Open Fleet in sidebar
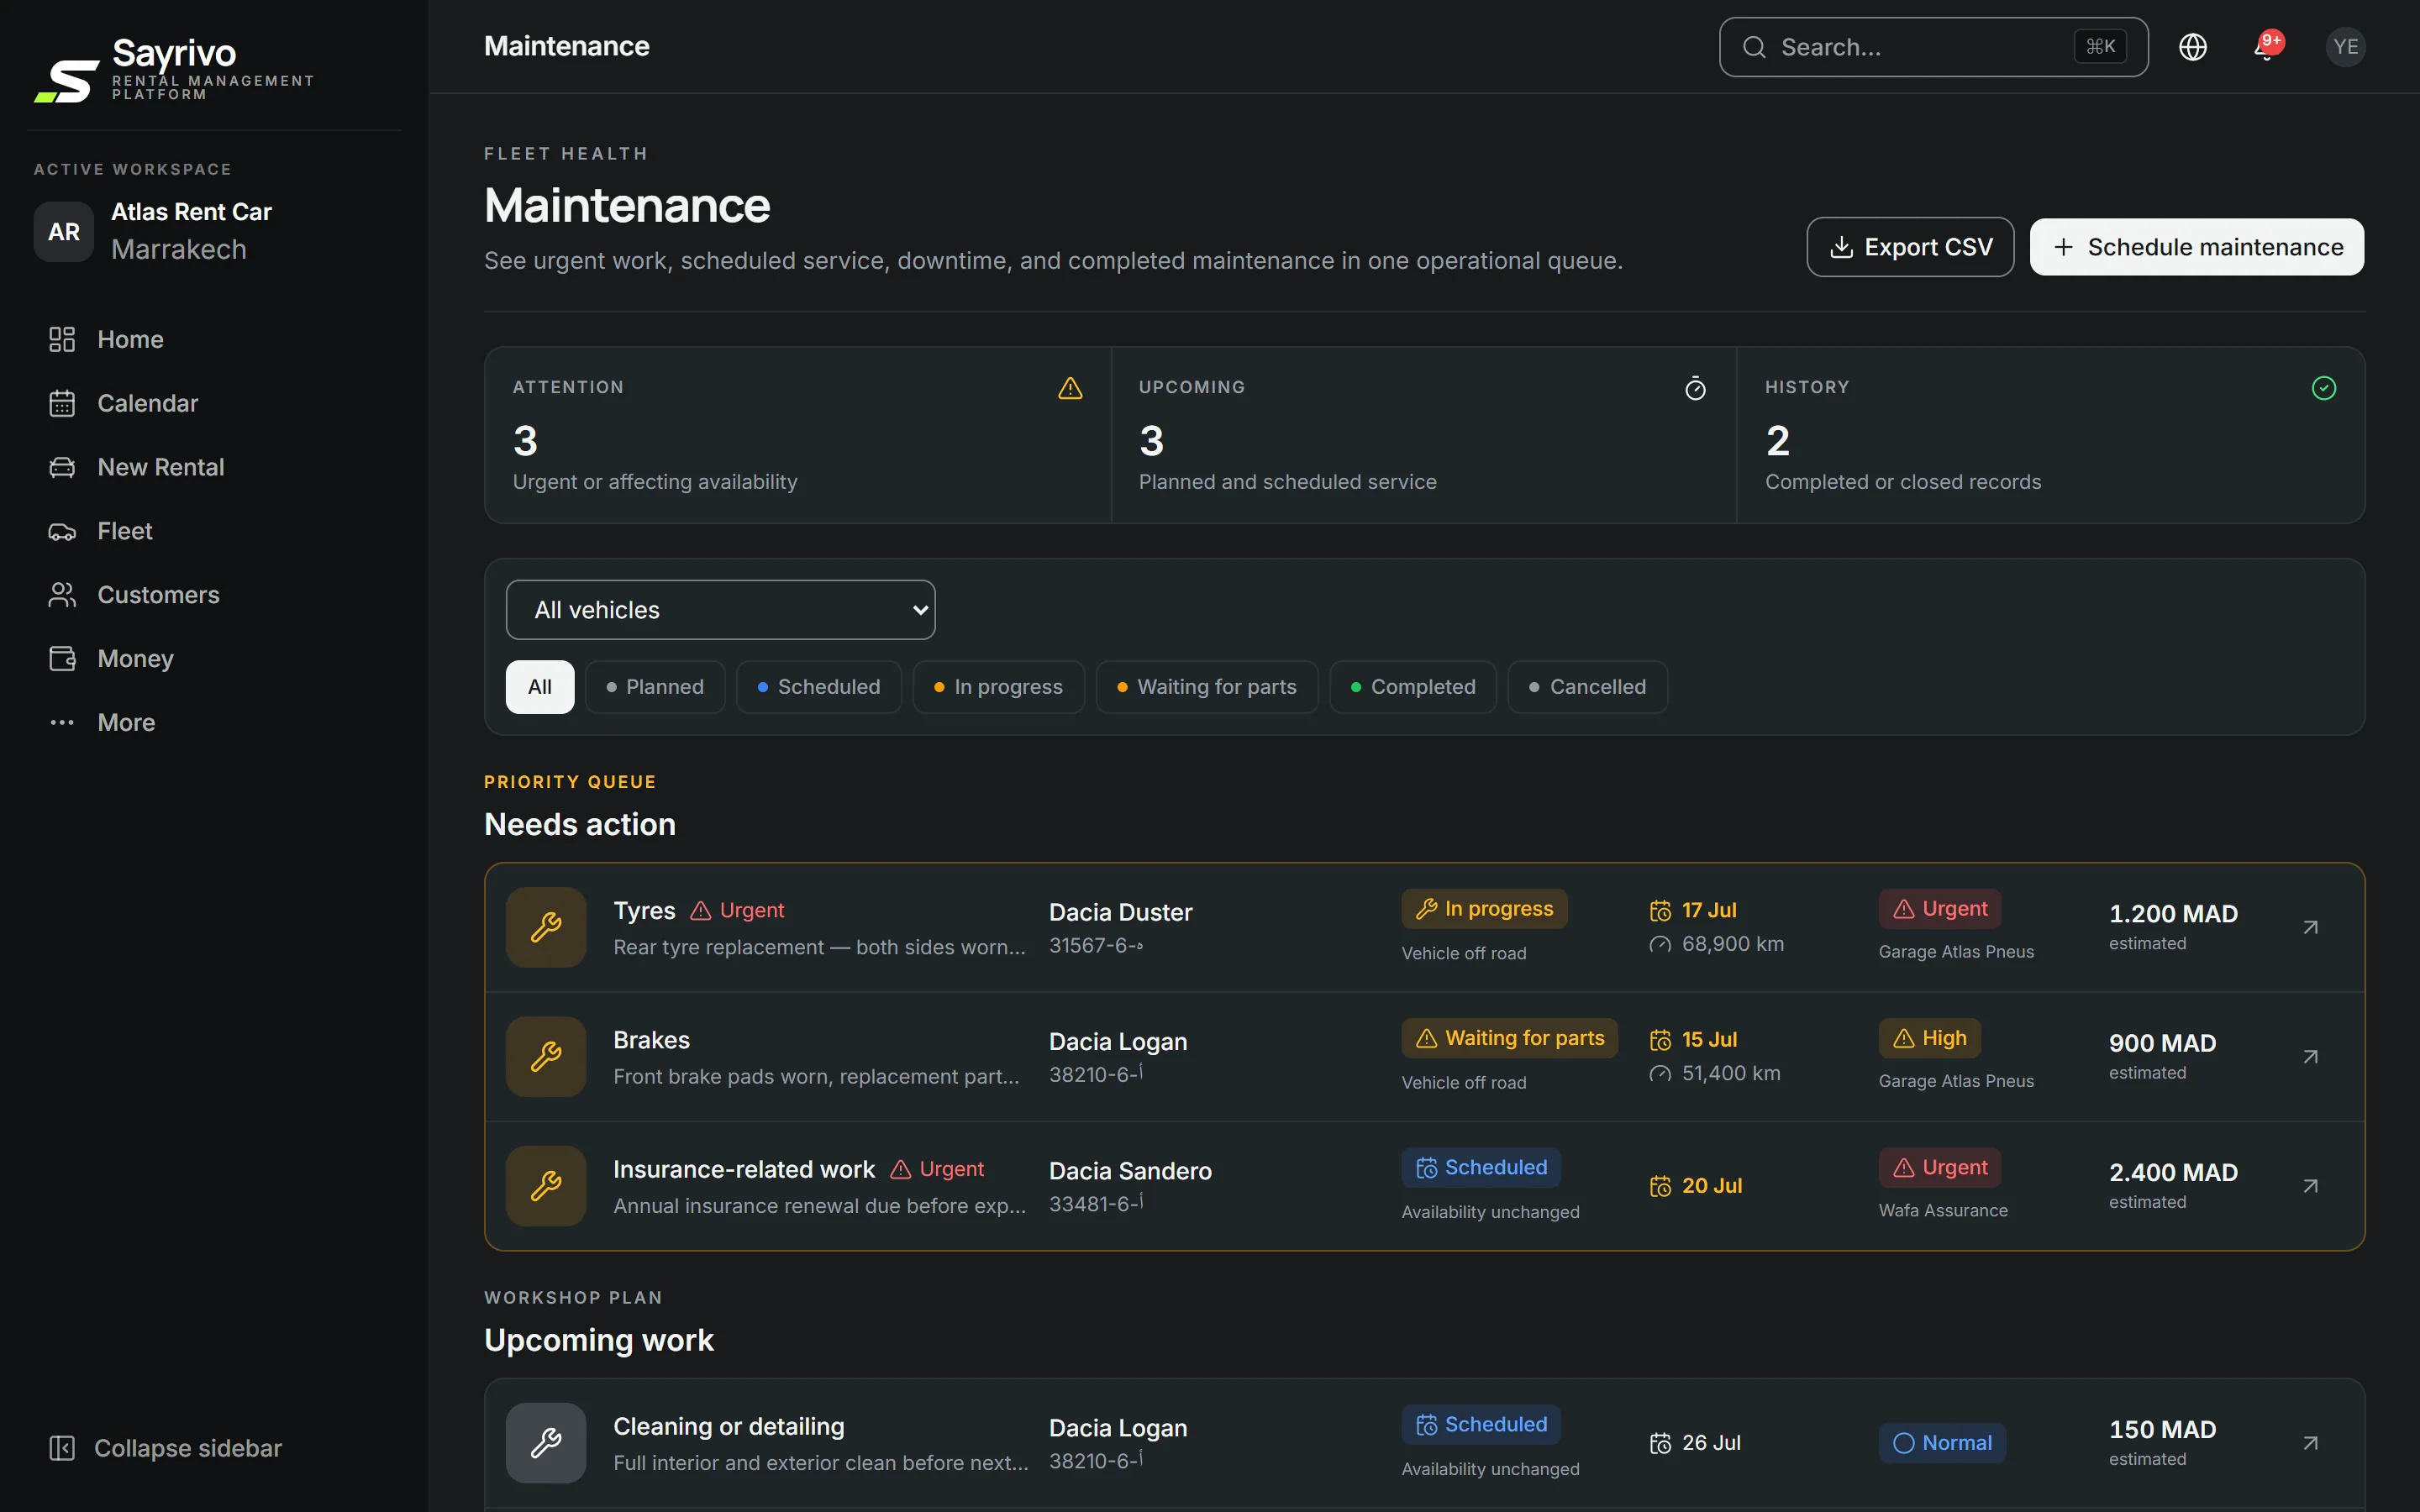Viewport: 2420px width, 1512px height. pos(214,531)
